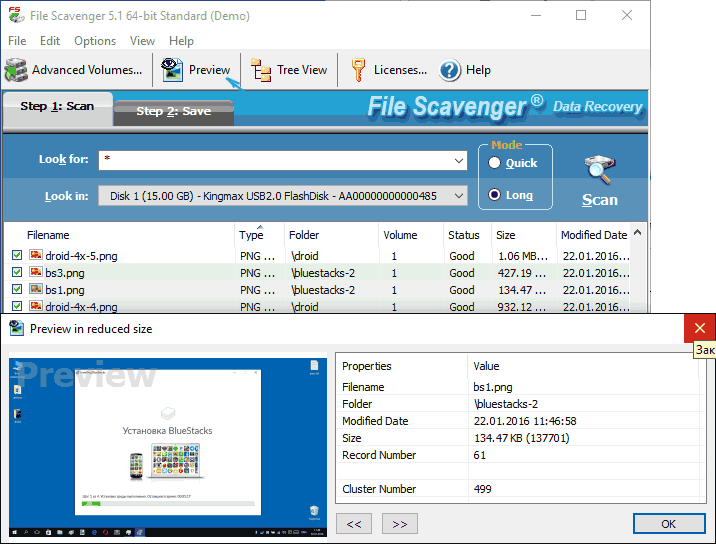Expand the Look for dropdown
716x544 pixels.
tap(459, 160)
